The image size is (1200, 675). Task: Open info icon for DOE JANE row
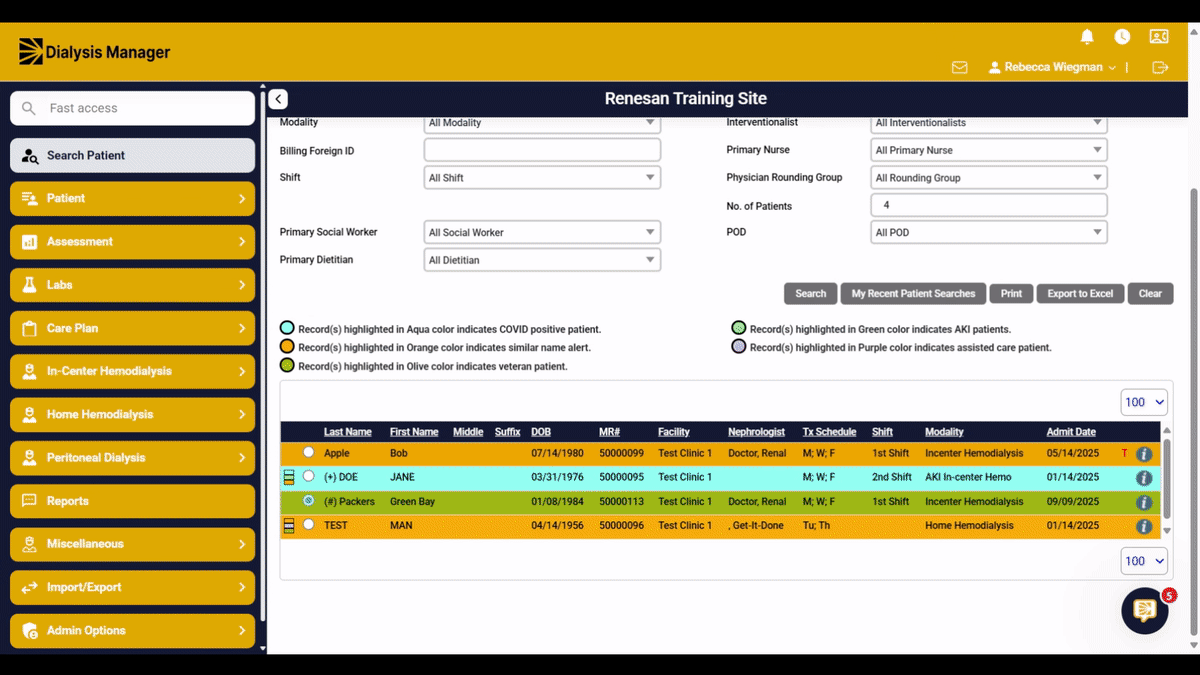coord(1144,478)
